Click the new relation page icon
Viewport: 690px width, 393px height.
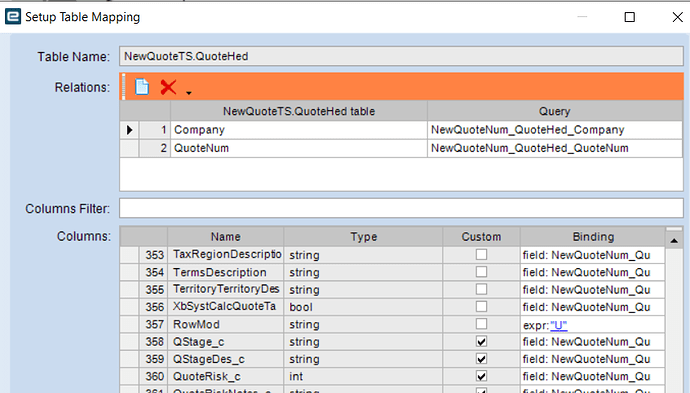(x=142, y=87)
